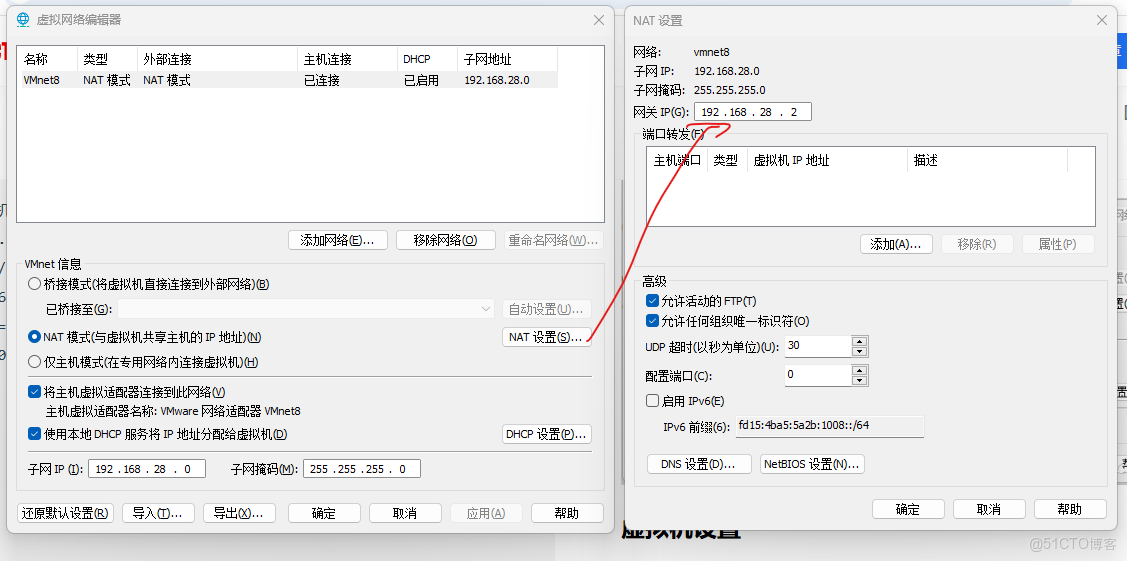
Task: Open DNS 设置(D)... button
Action: point(699,464)
